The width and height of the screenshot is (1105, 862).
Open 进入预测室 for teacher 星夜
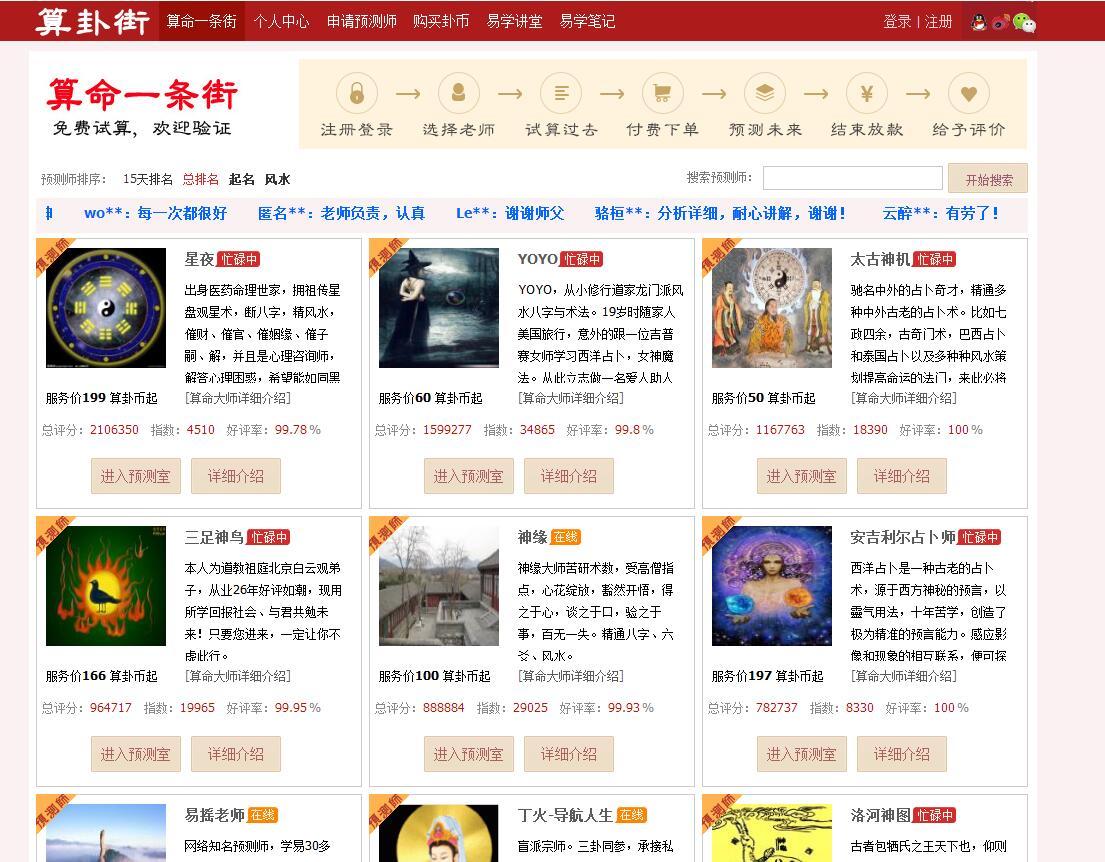coord(135,476)
